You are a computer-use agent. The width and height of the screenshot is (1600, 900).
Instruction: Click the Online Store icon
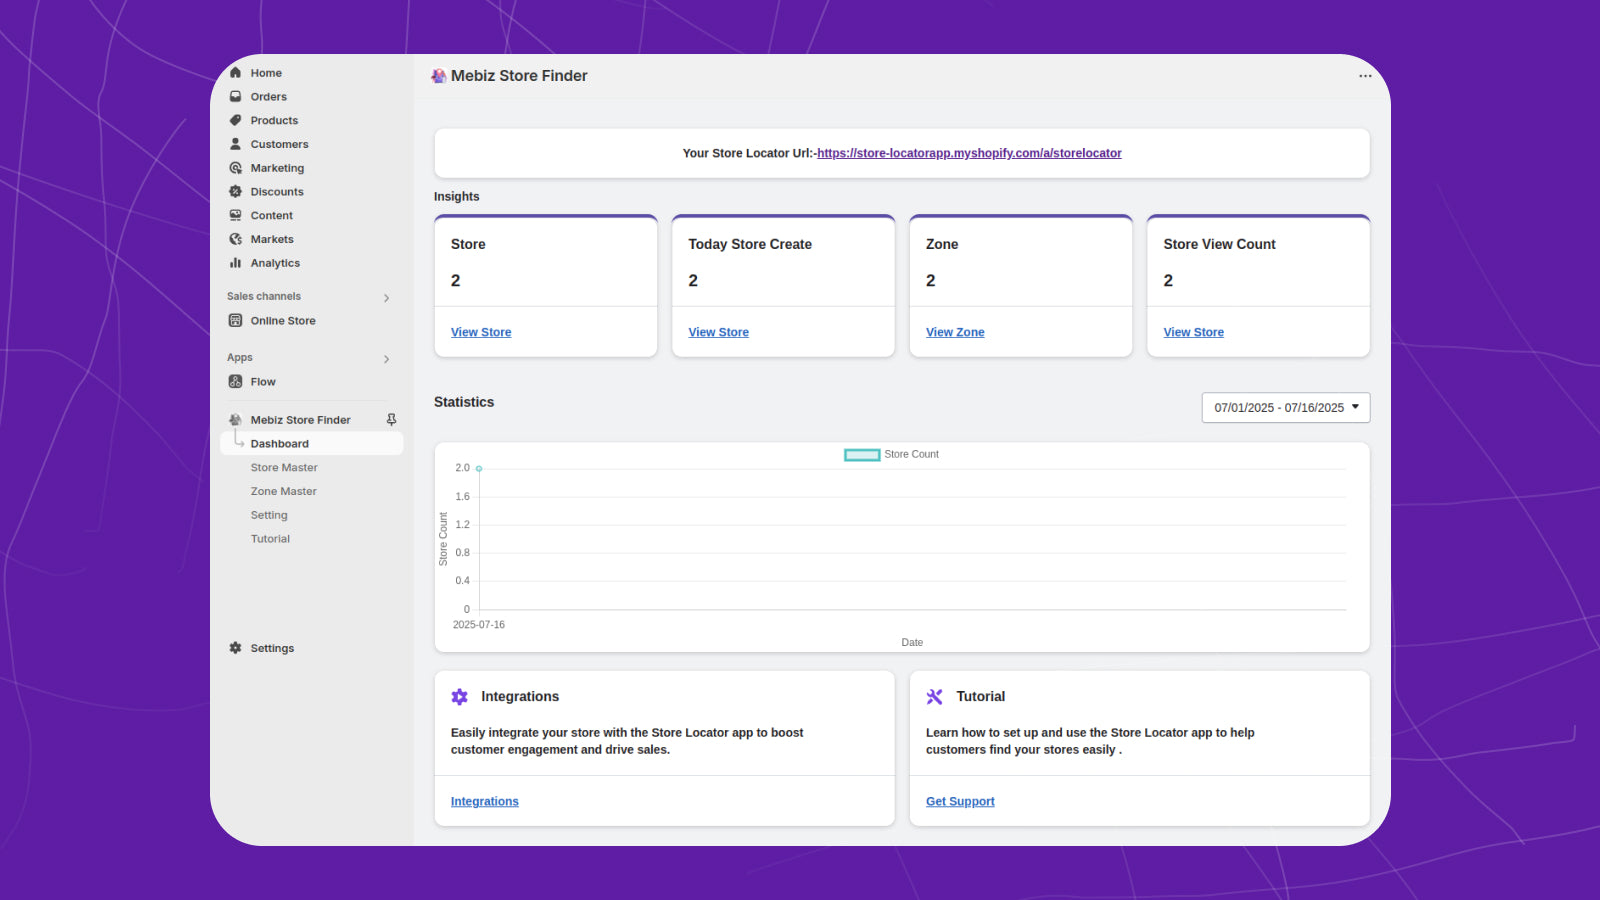click(236, 321)
